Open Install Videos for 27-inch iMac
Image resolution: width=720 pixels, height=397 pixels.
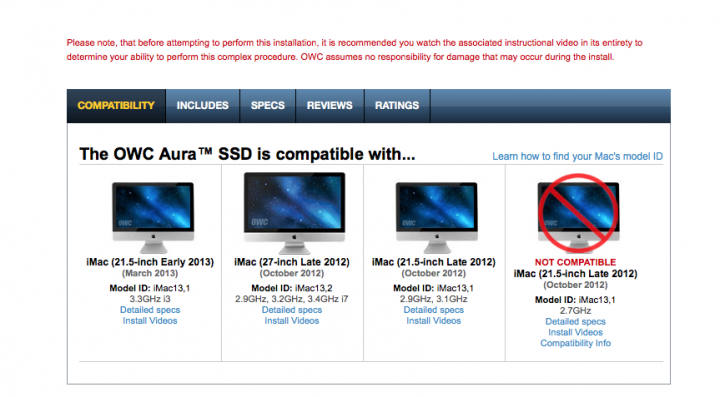click(292, 321)
